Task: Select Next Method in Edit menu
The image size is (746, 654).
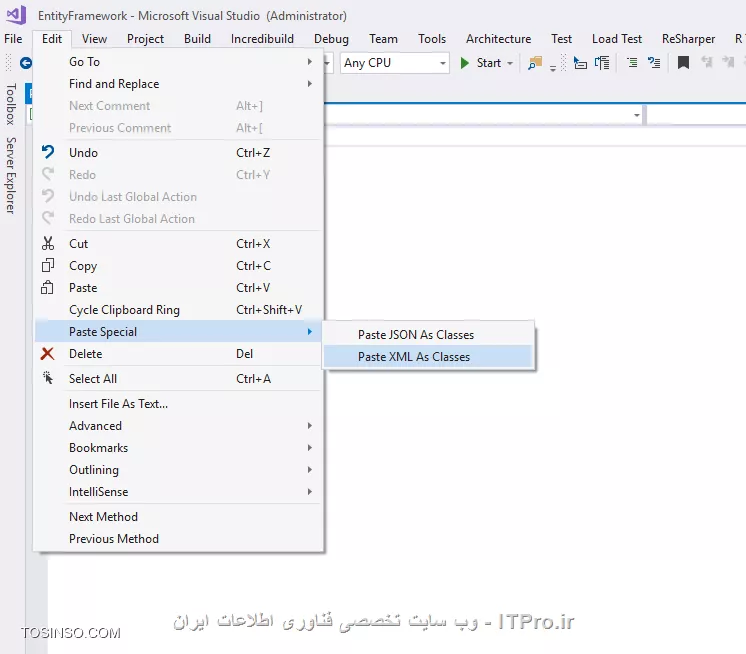Action: pos(178,517)
